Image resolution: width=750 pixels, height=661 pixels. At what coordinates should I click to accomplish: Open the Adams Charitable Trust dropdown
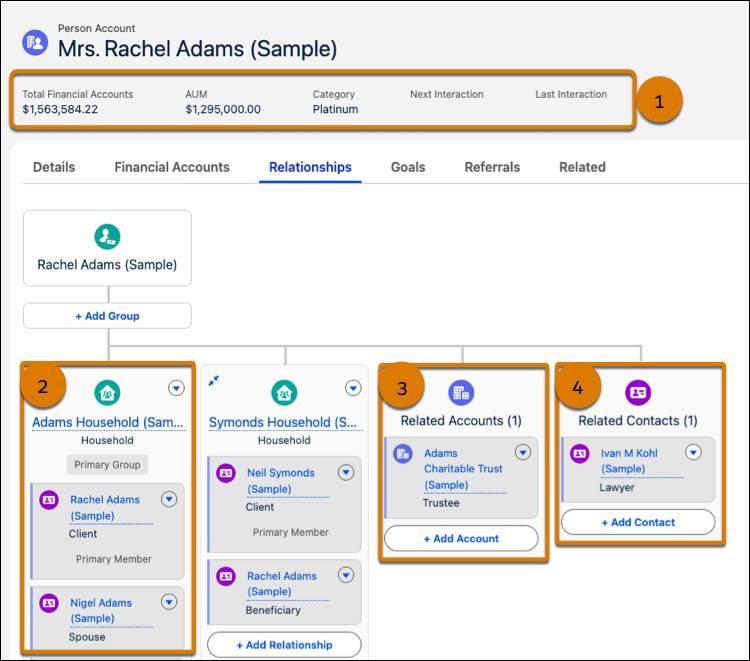tap(523, 452)
